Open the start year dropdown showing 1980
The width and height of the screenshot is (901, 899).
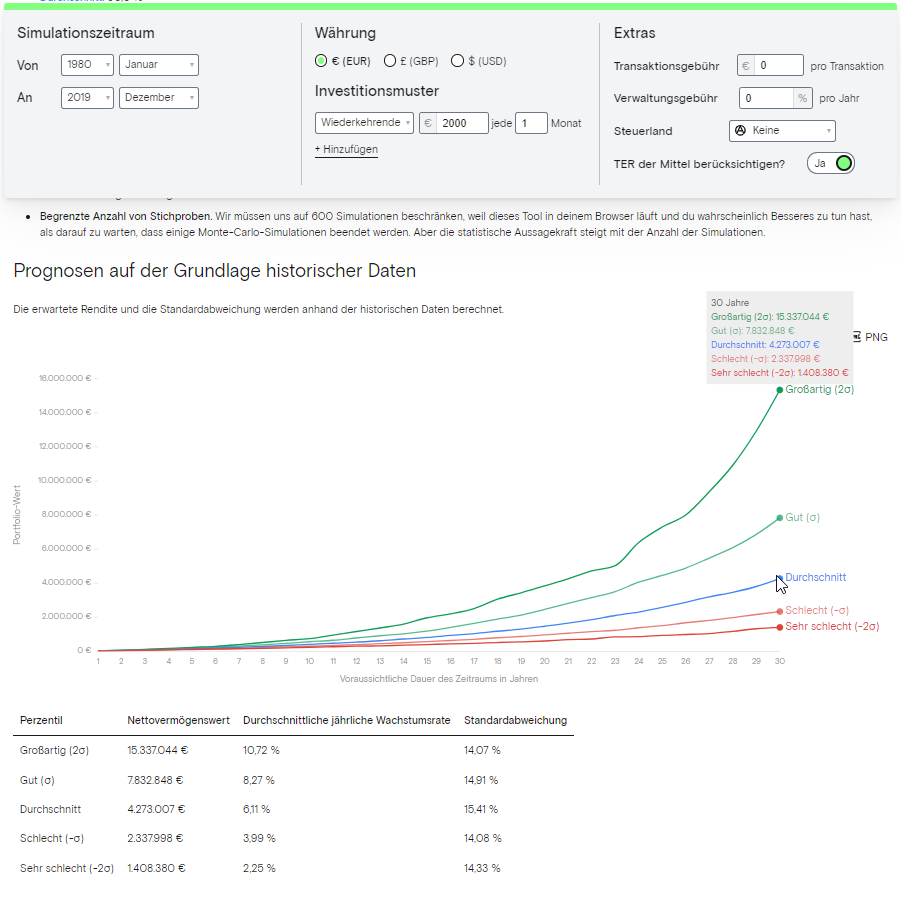click(x=87, y=65)
